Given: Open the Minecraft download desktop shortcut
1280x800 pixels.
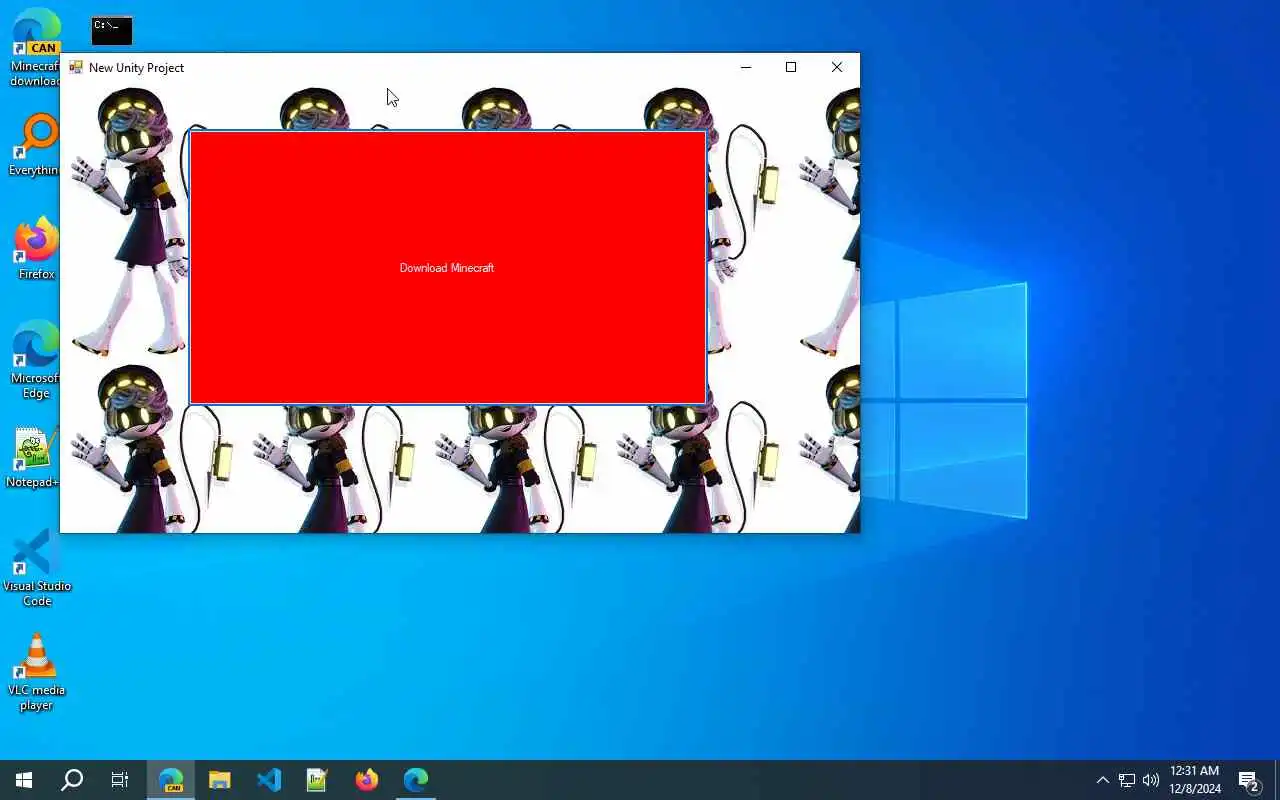Looking at the screenshot, I should (36, 48).
